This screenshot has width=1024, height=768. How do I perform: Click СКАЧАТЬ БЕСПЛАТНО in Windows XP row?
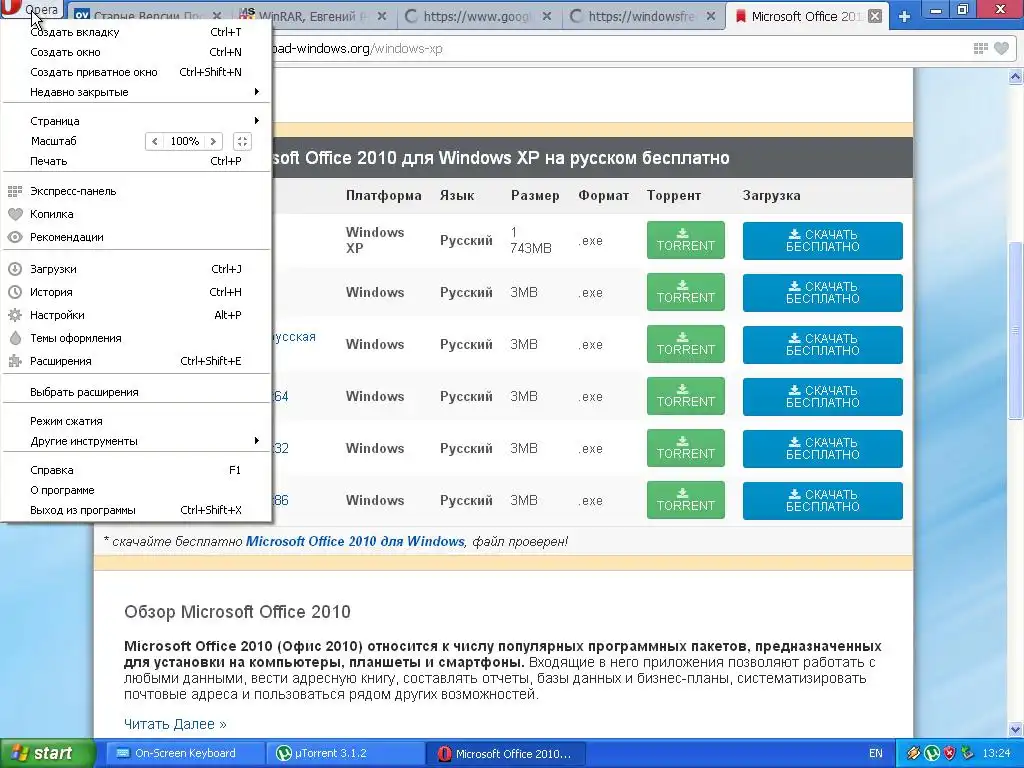pos(823,240)
